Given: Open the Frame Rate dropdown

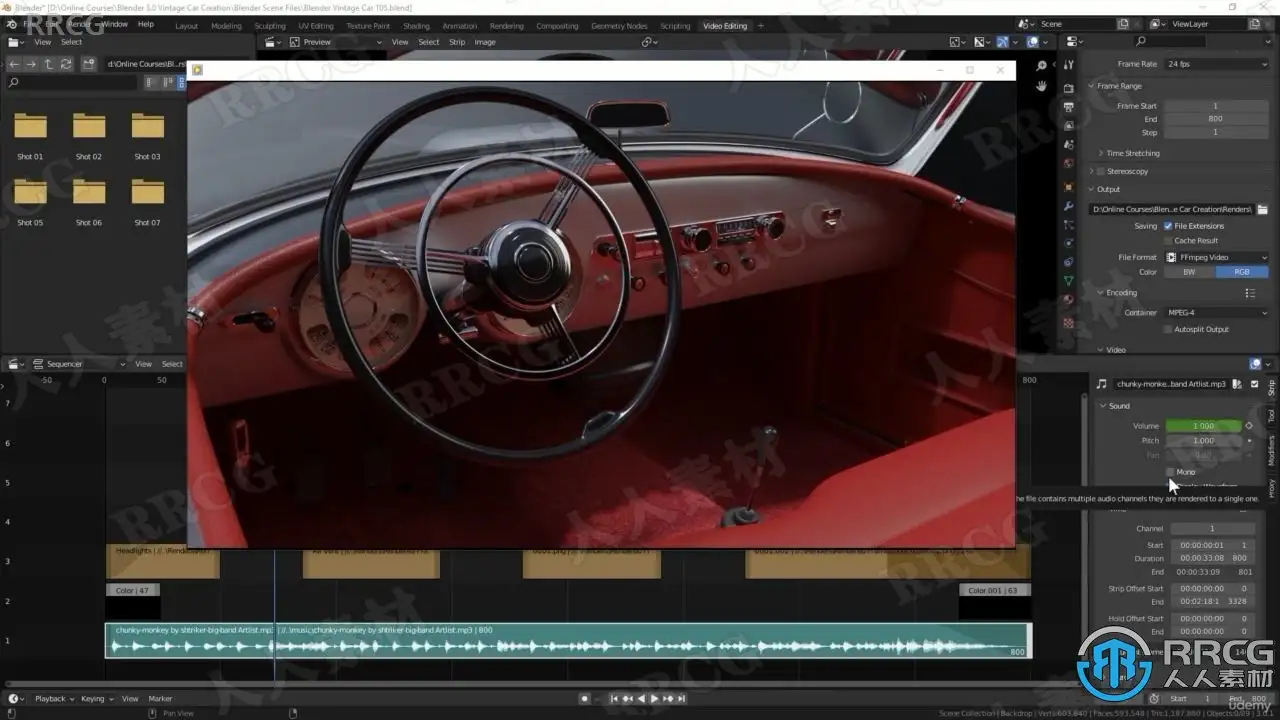Looking at the screenshot, I should (1216, 64).
